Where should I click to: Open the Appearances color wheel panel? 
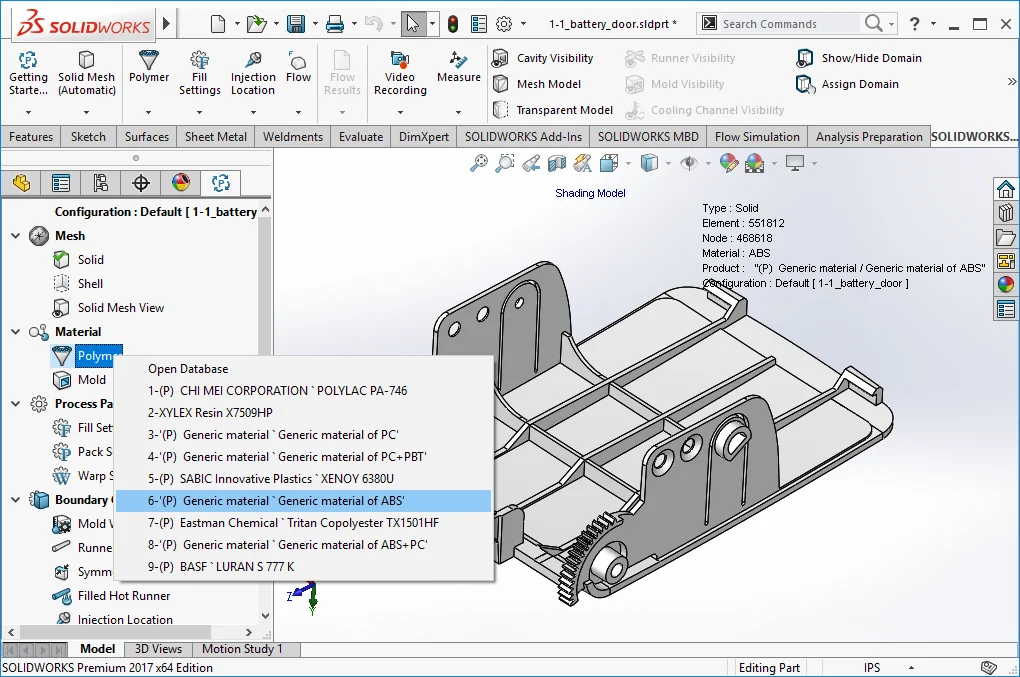[x=1005, y=284]
